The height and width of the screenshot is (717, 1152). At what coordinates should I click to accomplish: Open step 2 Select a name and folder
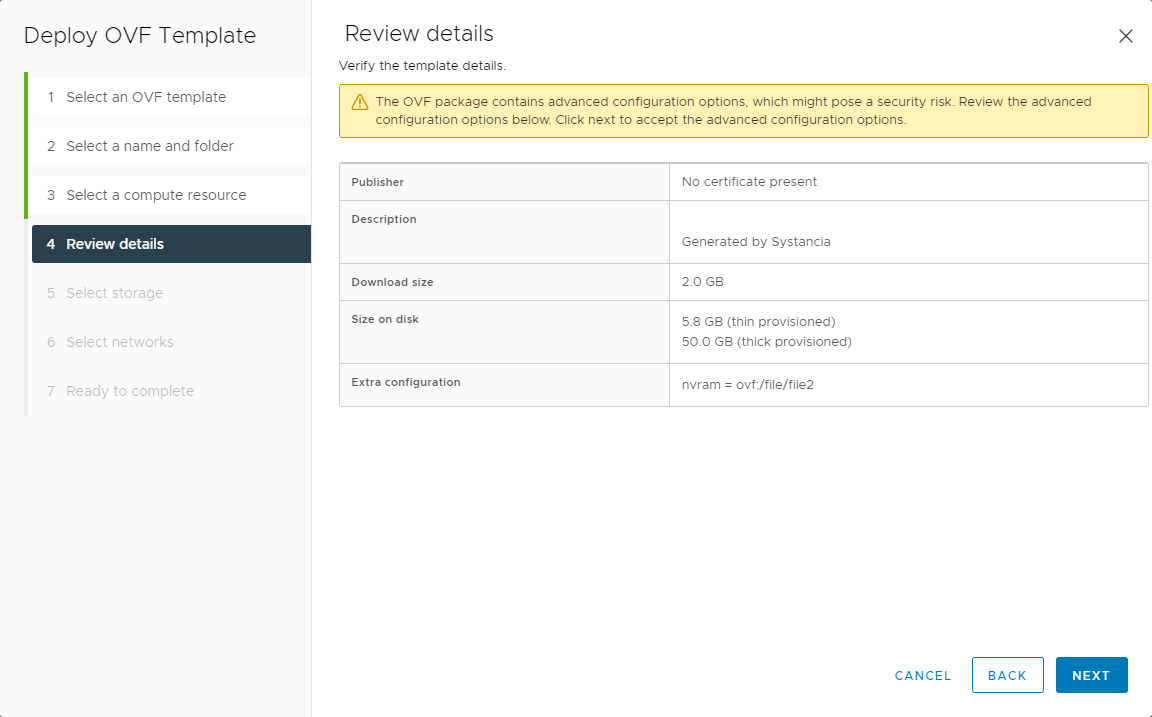coord(150,146)
